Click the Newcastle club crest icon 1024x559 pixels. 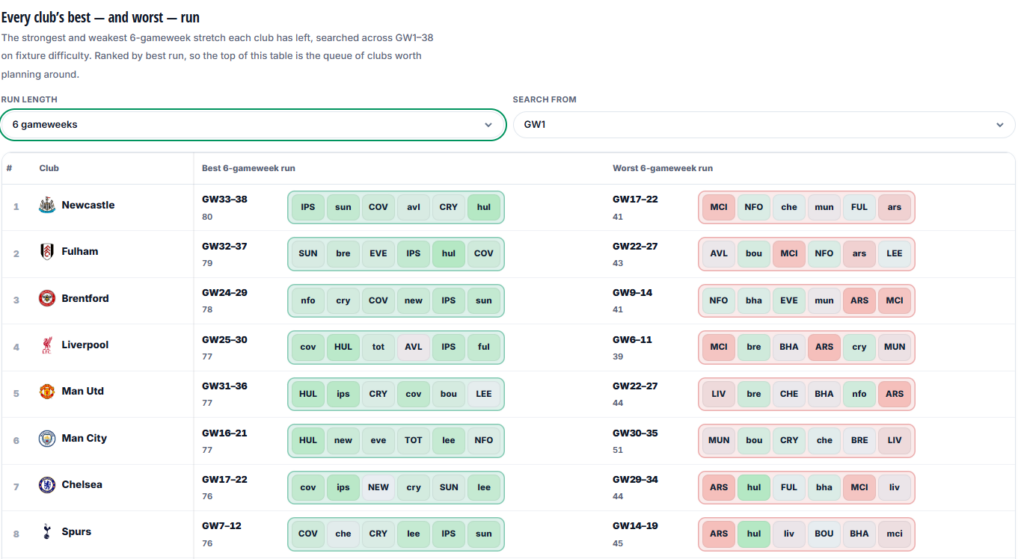click(x=47, y=205)
